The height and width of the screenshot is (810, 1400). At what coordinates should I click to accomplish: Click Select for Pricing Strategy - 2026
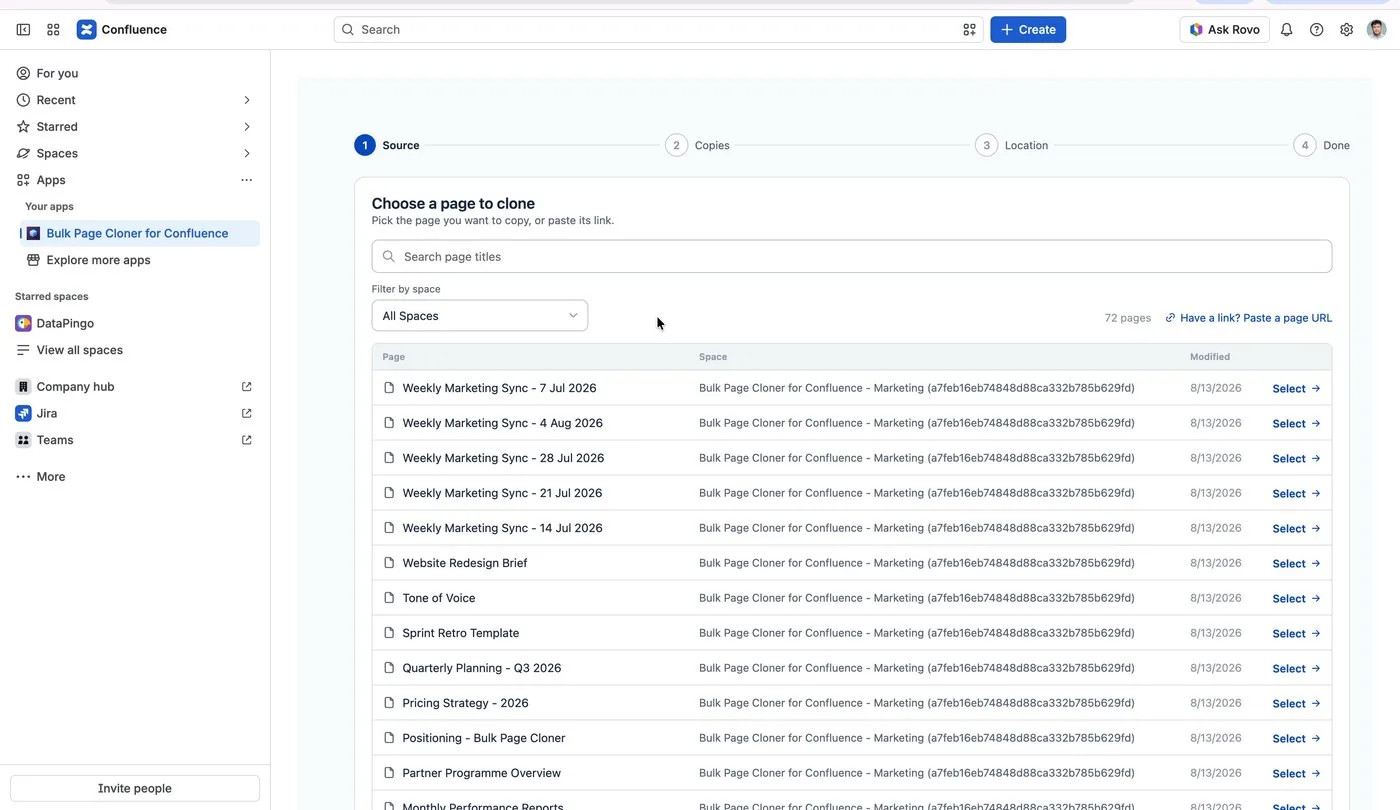(x=1296, y=704)
